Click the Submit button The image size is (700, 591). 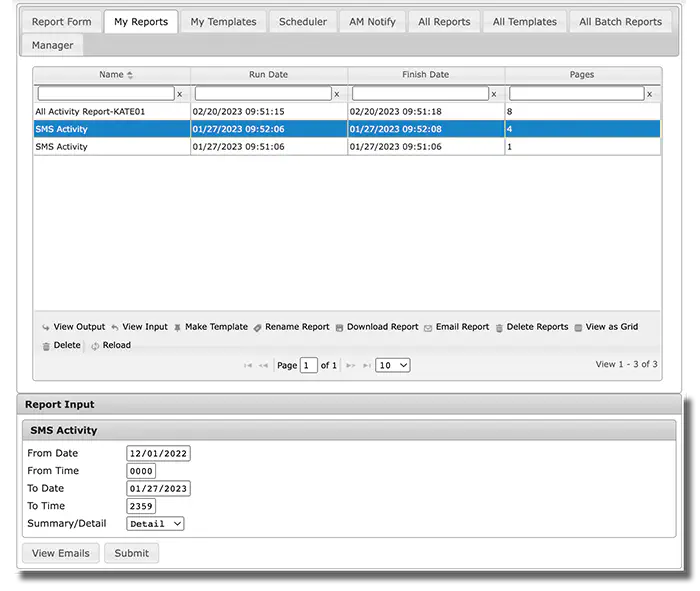(x=132, y=553)
